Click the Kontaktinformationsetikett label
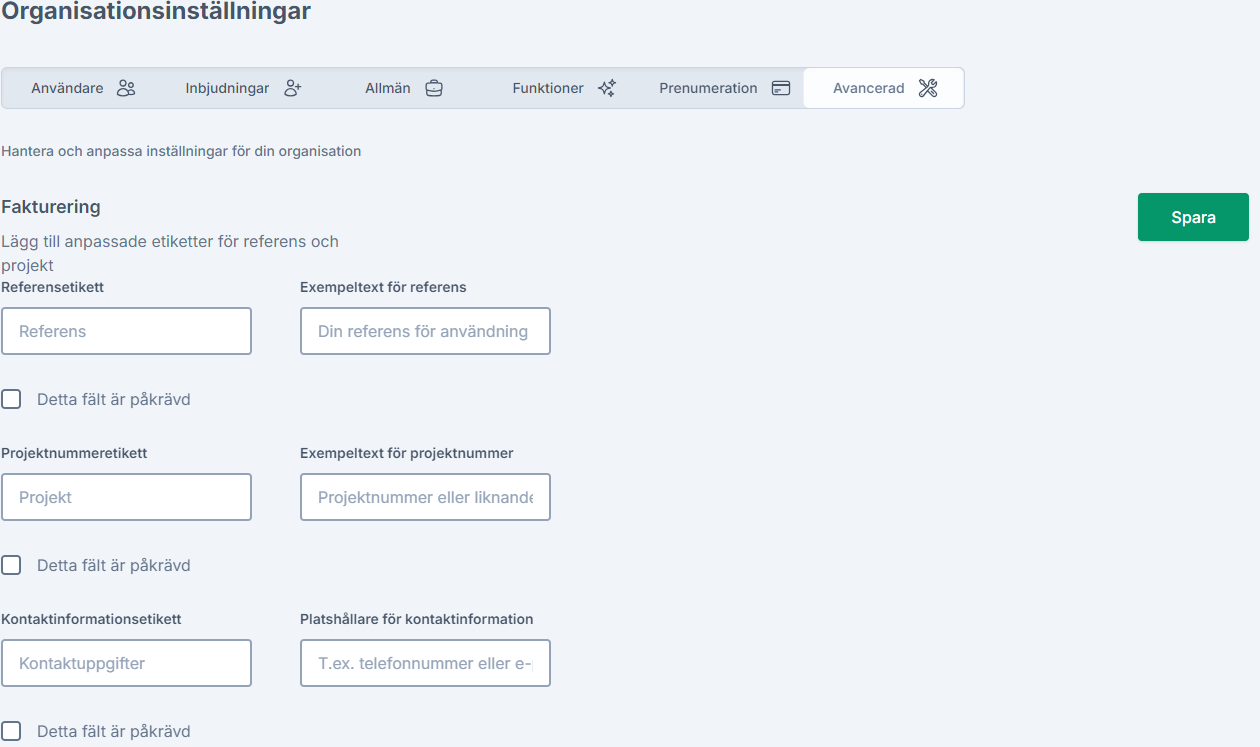The width and height of the screenshot is (1260, 747). coord(91,619)
